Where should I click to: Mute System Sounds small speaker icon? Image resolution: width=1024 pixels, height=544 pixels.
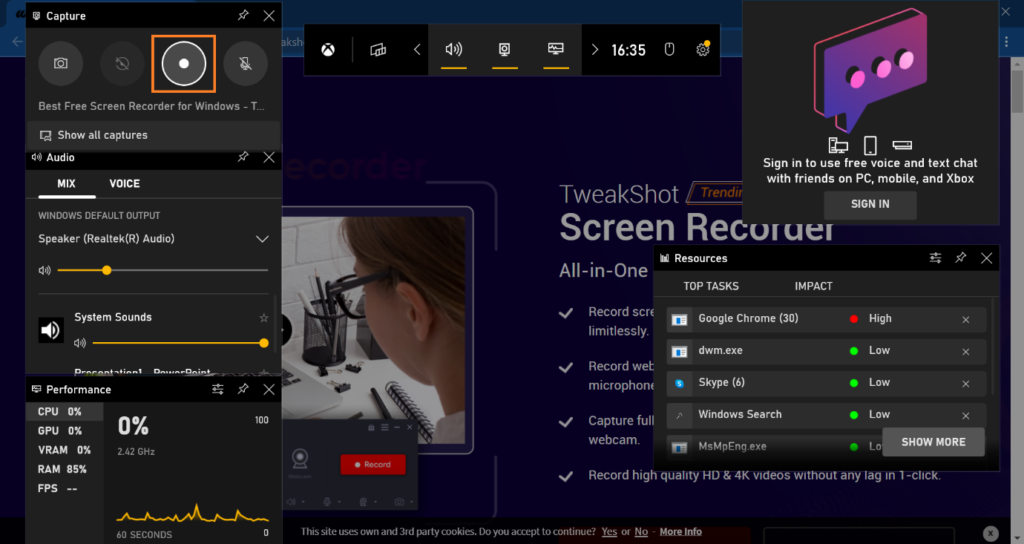click(x=80, y=343)
